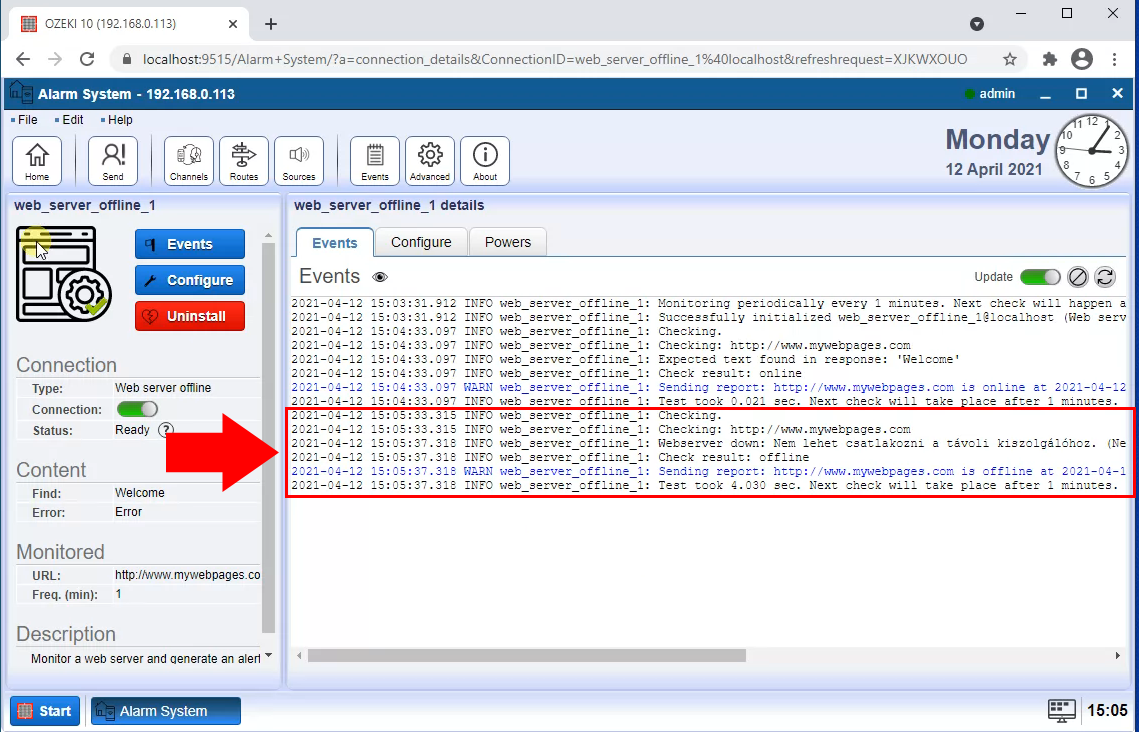Click the Find value 'Welcome'
The width and height of the screenshot is (1139, 732).
(139, 492)
